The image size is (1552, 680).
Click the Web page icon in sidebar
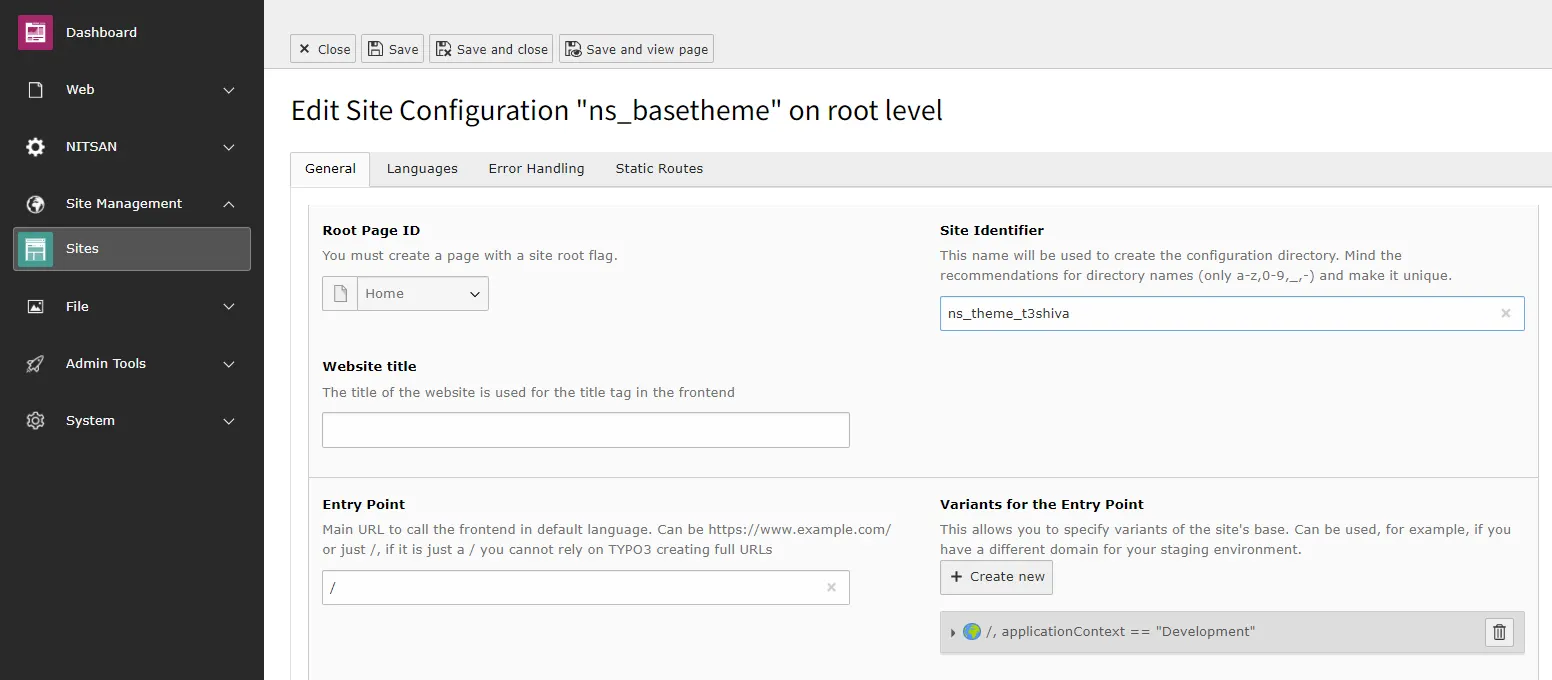[35, 90]
